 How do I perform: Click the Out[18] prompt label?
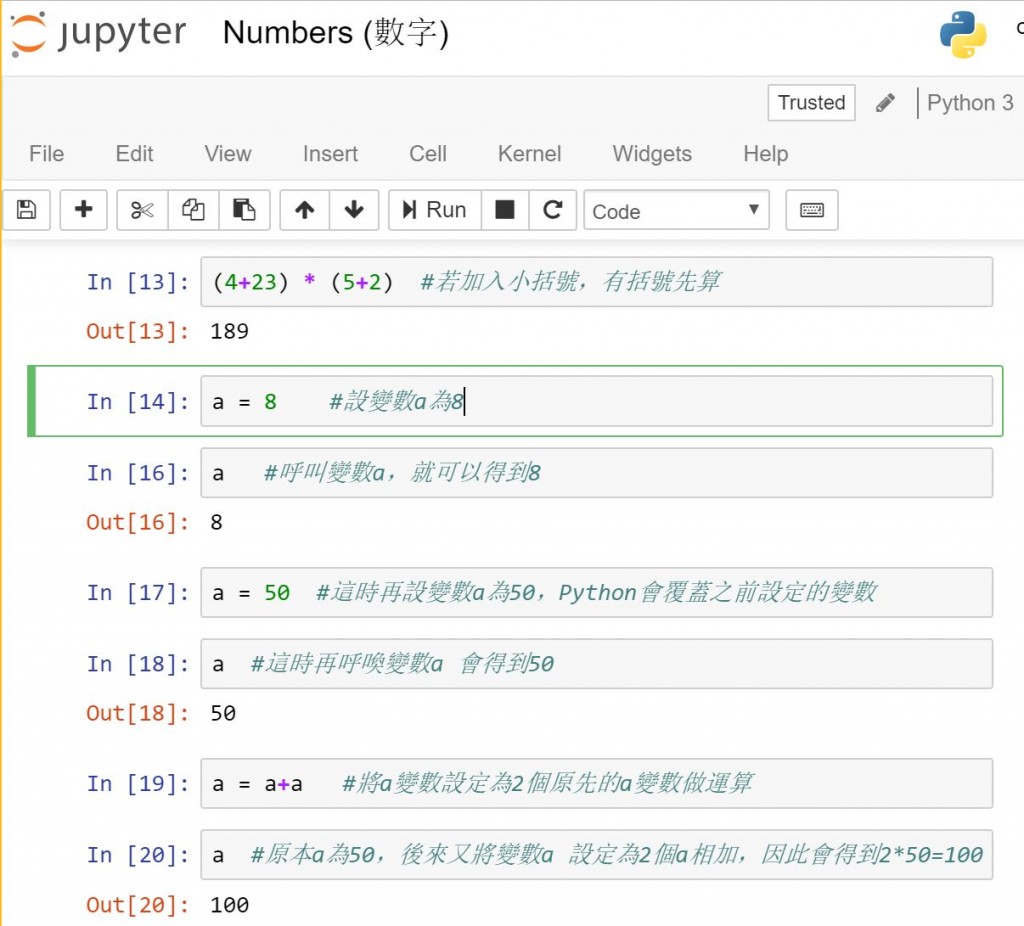click(138, 713)
